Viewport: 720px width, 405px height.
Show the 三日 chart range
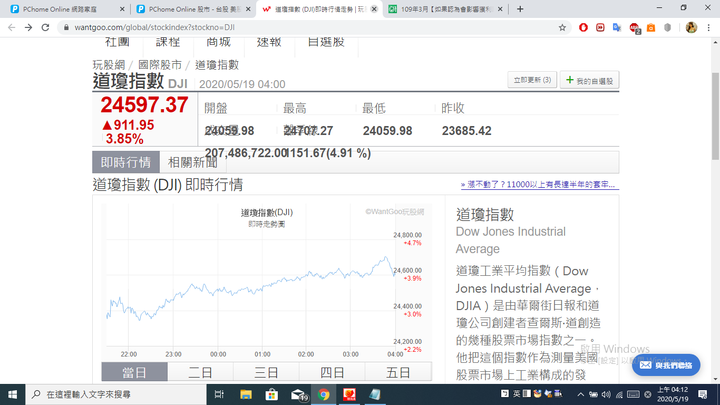click(x=266, y=372)
